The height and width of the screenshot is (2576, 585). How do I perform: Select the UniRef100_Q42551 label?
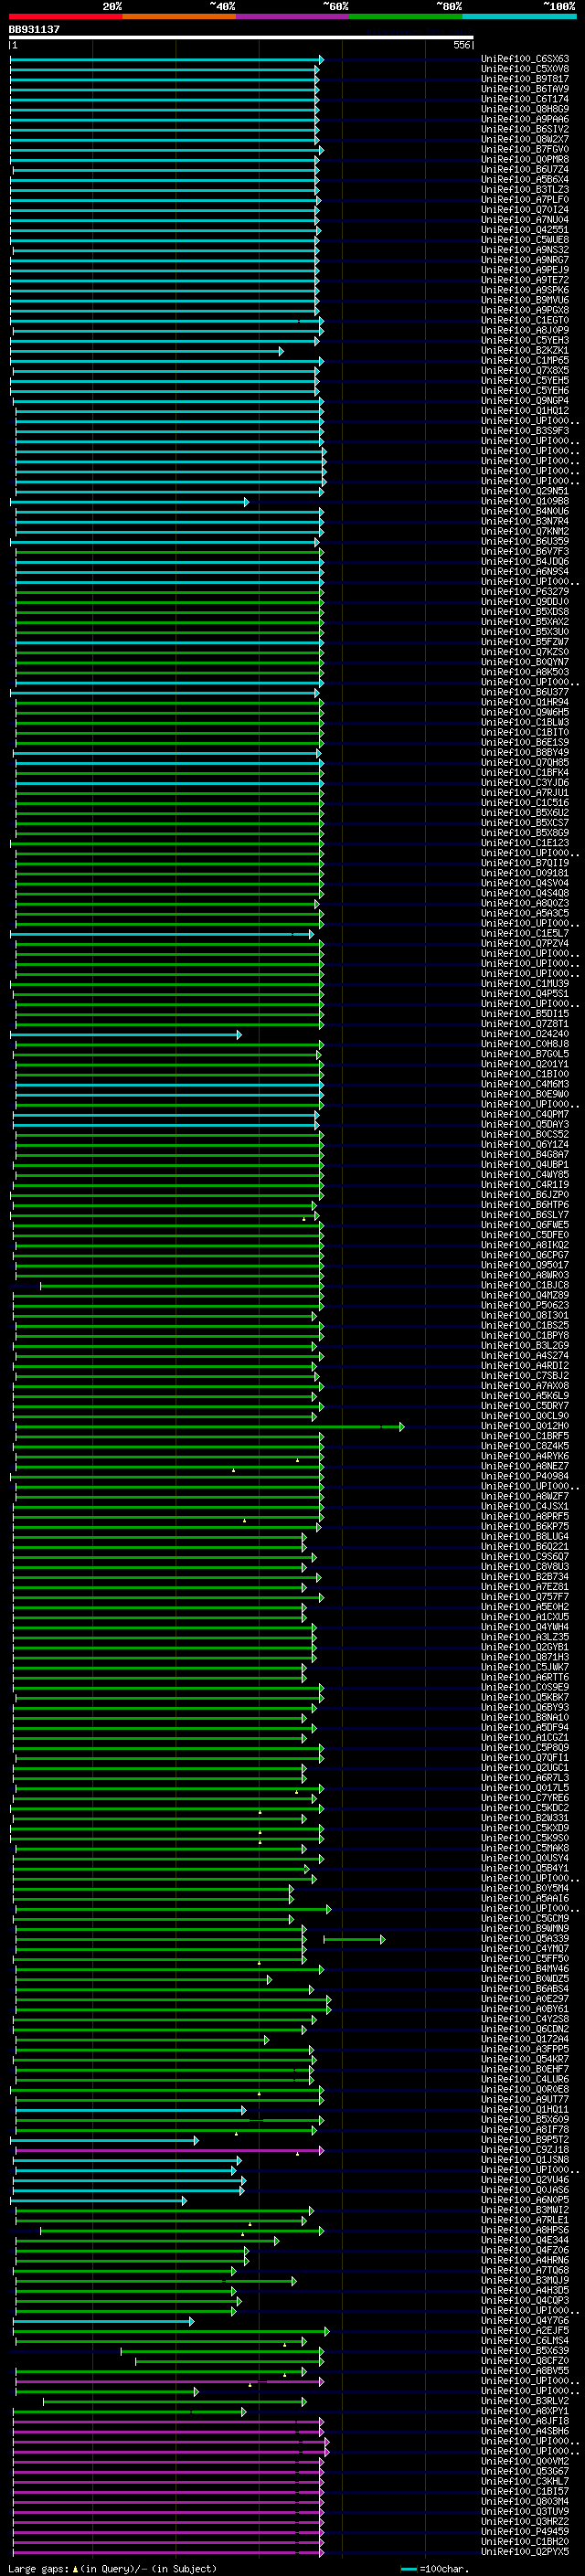[x=525, y=229]
